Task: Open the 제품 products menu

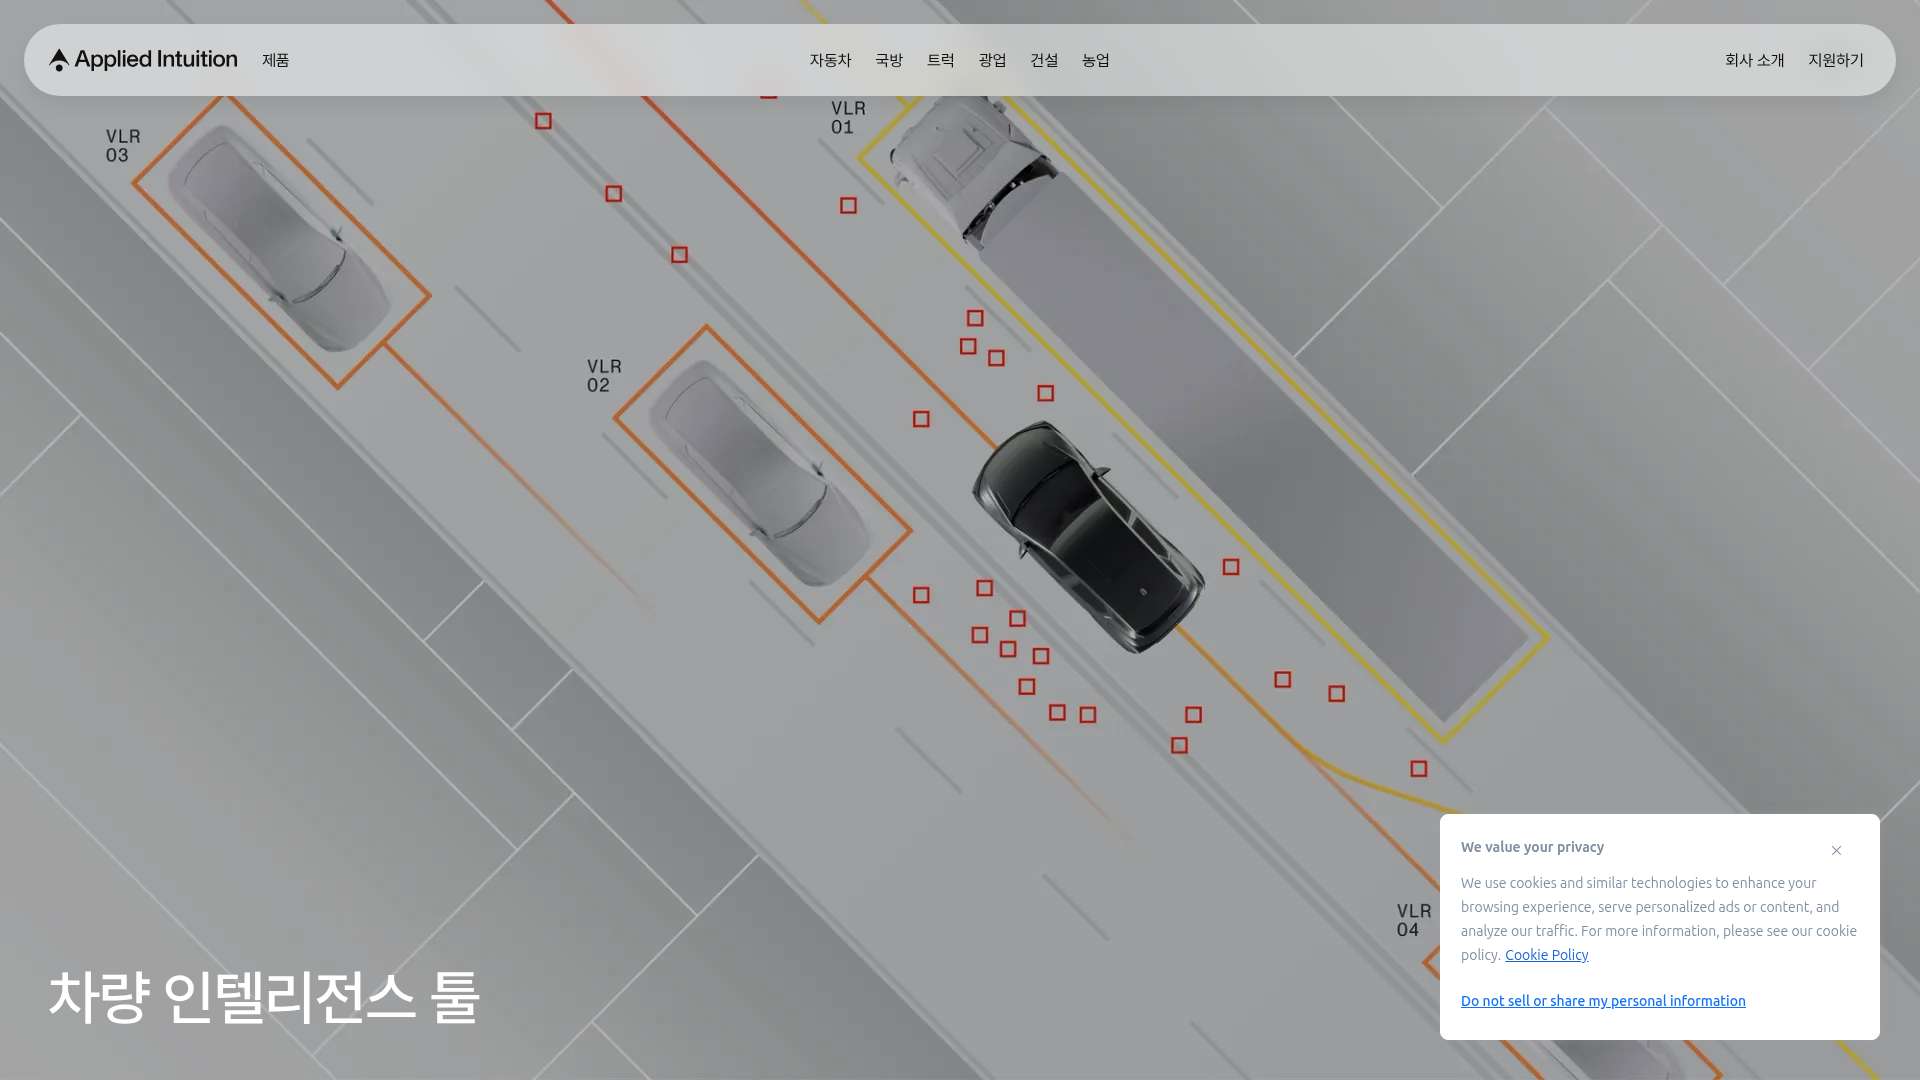Action: [275, 60]
